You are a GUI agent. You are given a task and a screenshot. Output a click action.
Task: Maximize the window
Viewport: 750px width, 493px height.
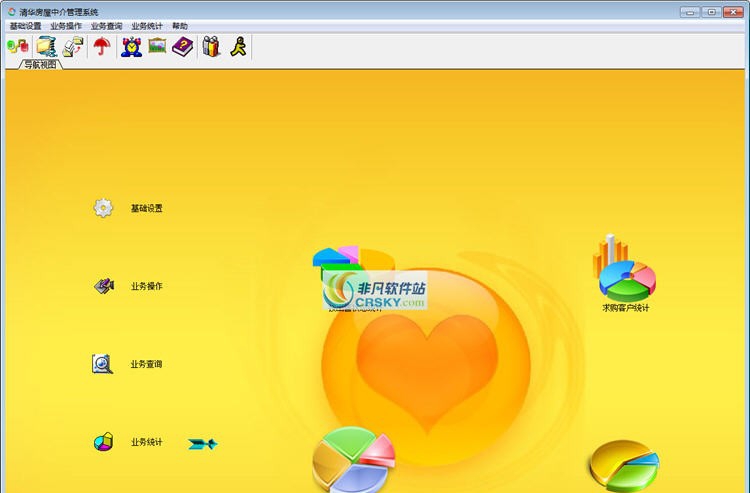coord(712,12)
